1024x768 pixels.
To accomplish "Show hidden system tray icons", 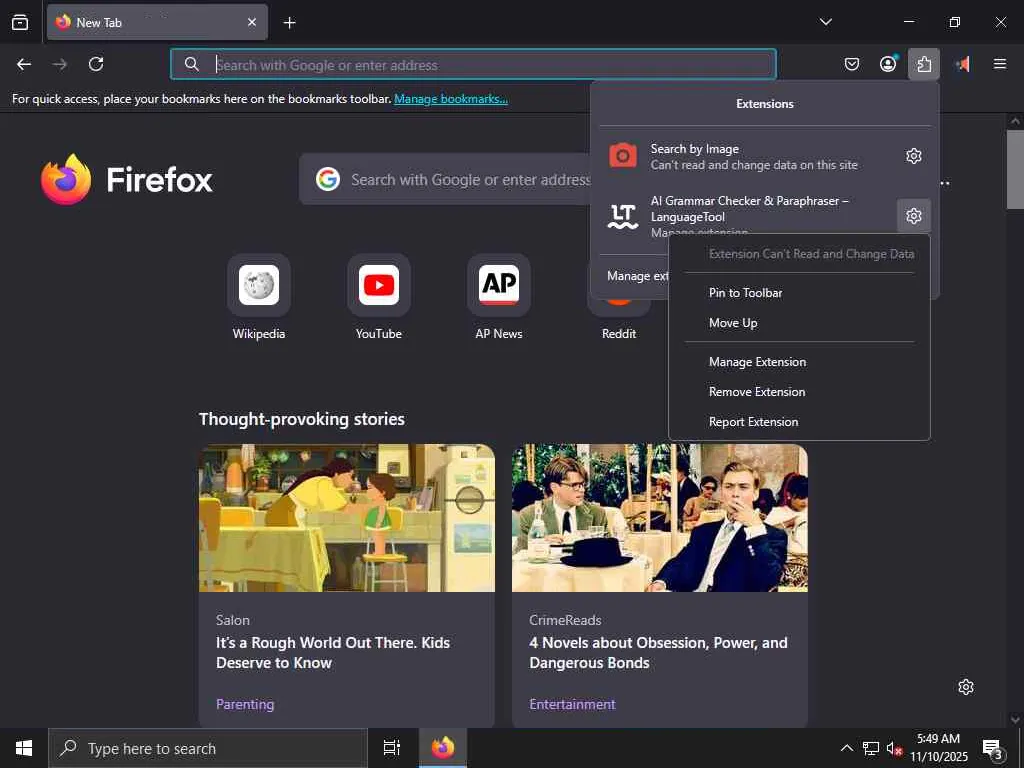I will point(846,748).
